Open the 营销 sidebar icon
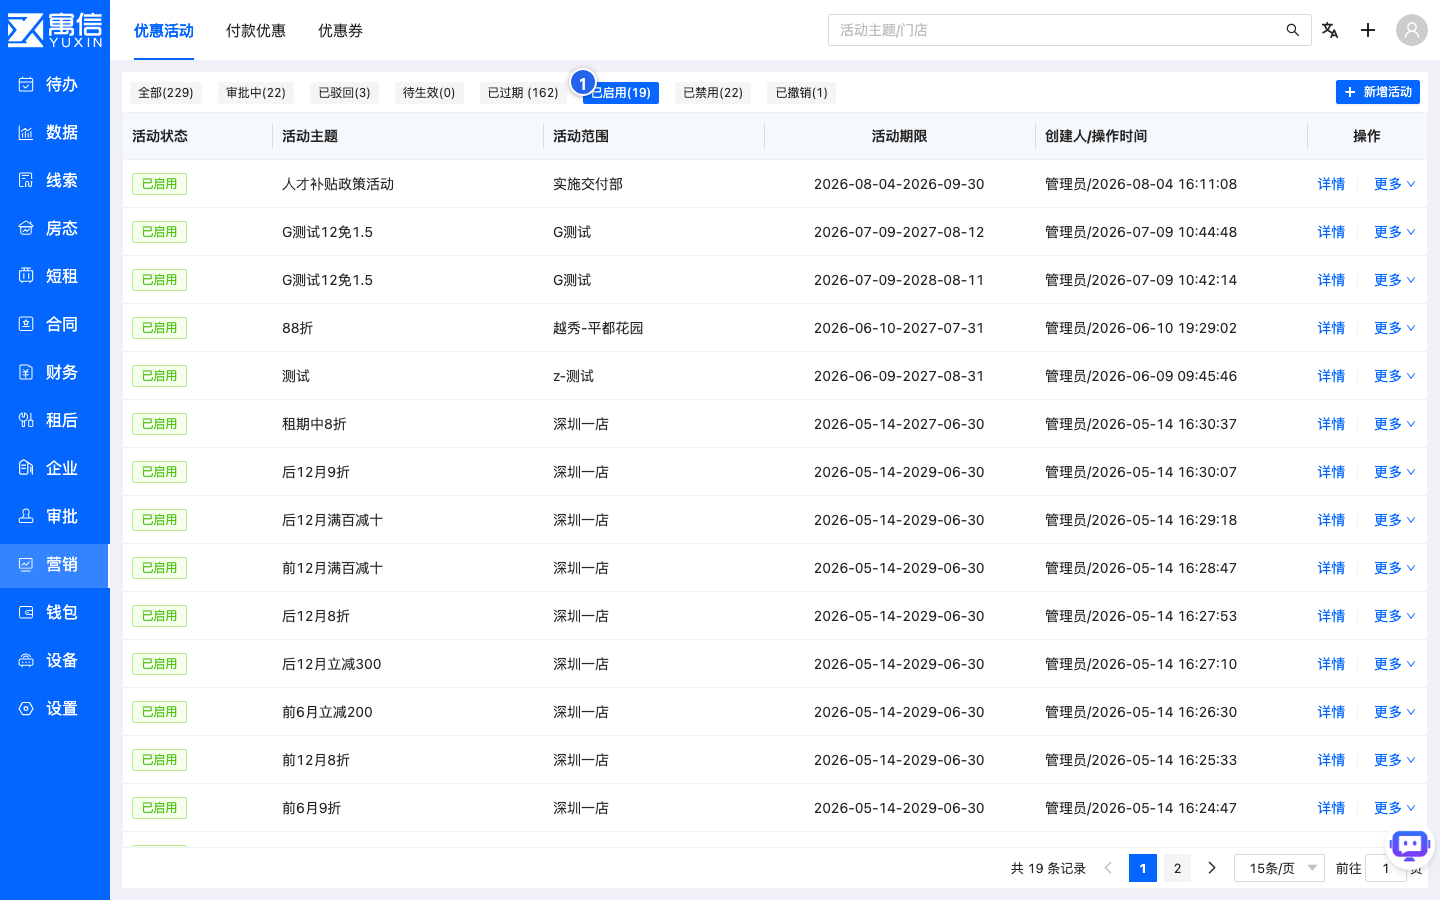This screenshot has width=1440, height=900. pos(26,564)
